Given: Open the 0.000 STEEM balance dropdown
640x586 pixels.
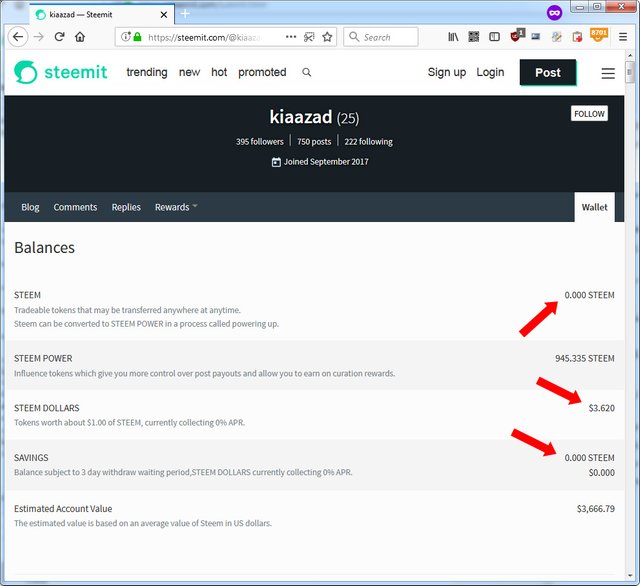Looking at the screenshot, I should point(589,295).
